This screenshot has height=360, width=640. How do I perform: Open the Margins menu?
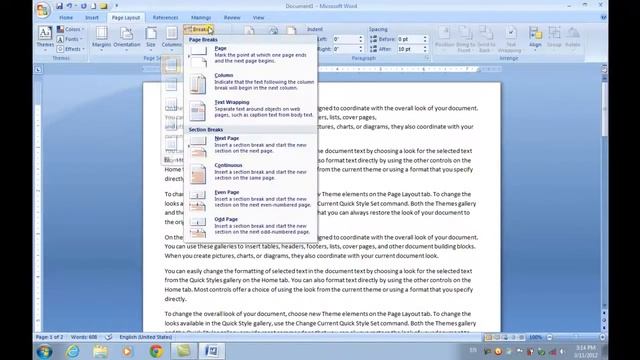[101, 39]
